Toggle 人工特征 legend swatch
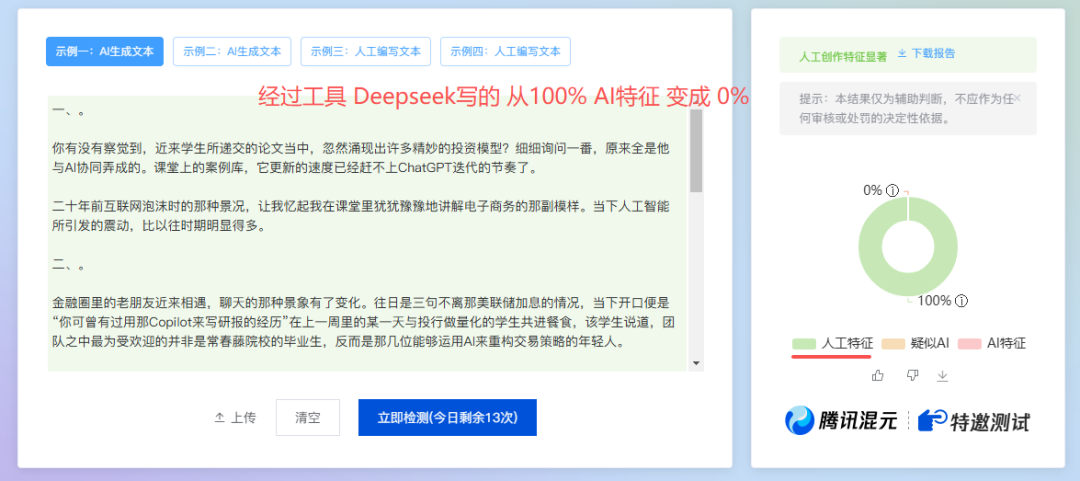1080x481 pixels. 804,343
